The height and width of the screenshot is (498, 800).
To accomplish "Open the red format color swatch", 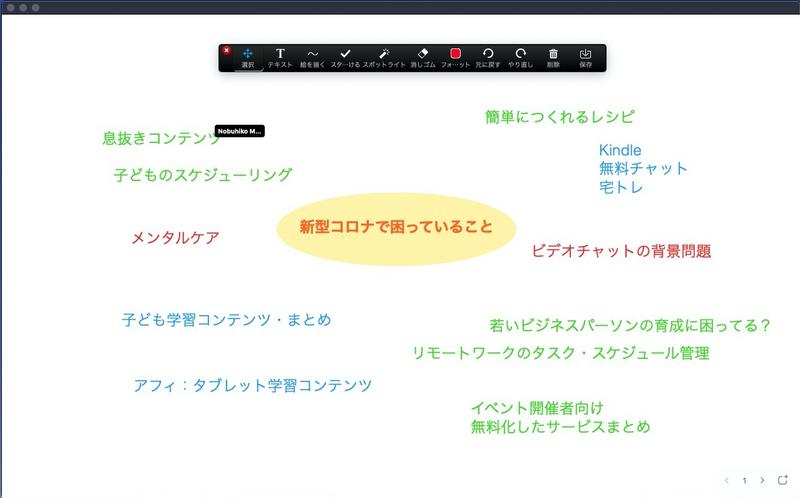I will click(x=456, y=54).
